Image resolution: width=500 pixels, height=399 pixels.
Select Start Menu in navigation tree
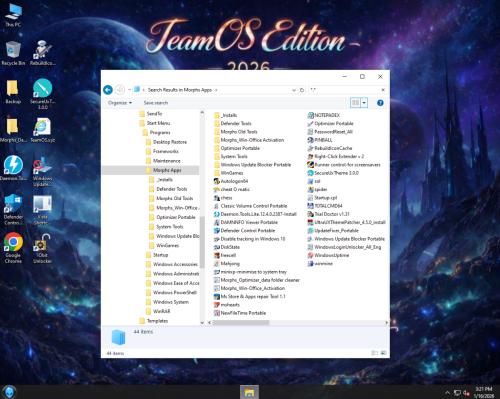tap(155, 123)
